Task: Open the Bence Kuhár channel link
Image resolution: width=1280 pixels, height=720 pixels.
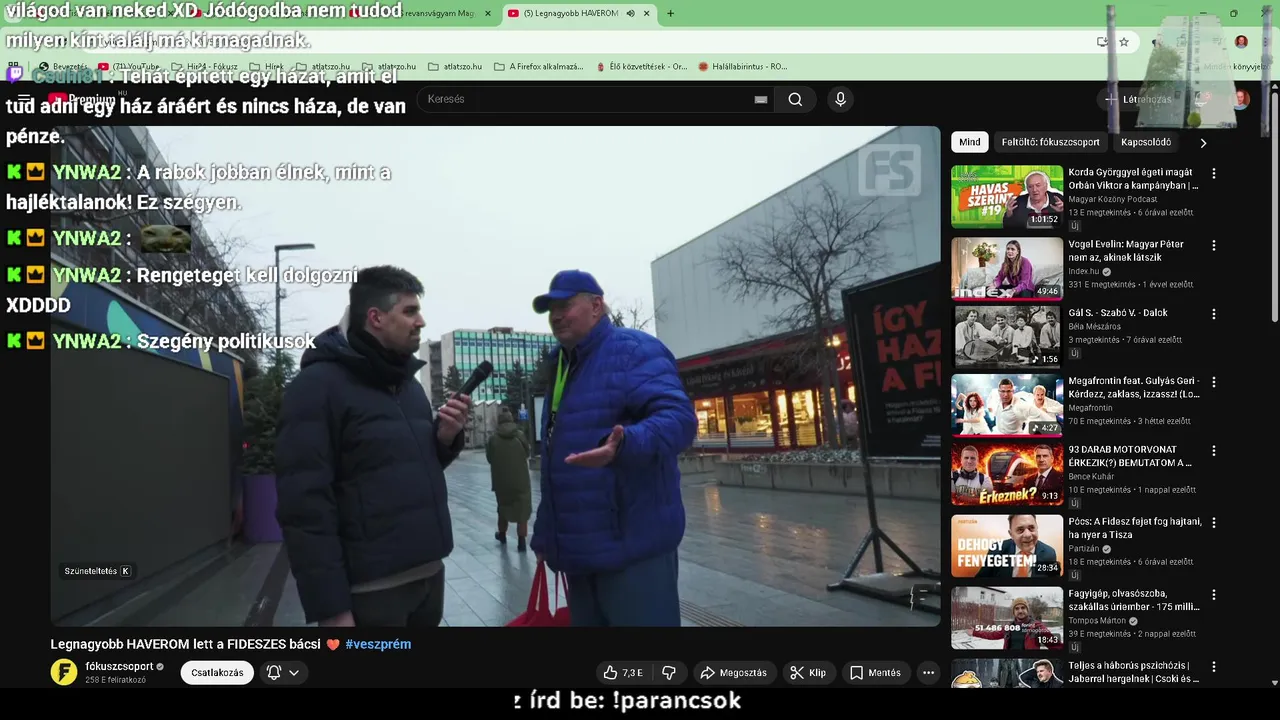Action: coord(1095,477)
